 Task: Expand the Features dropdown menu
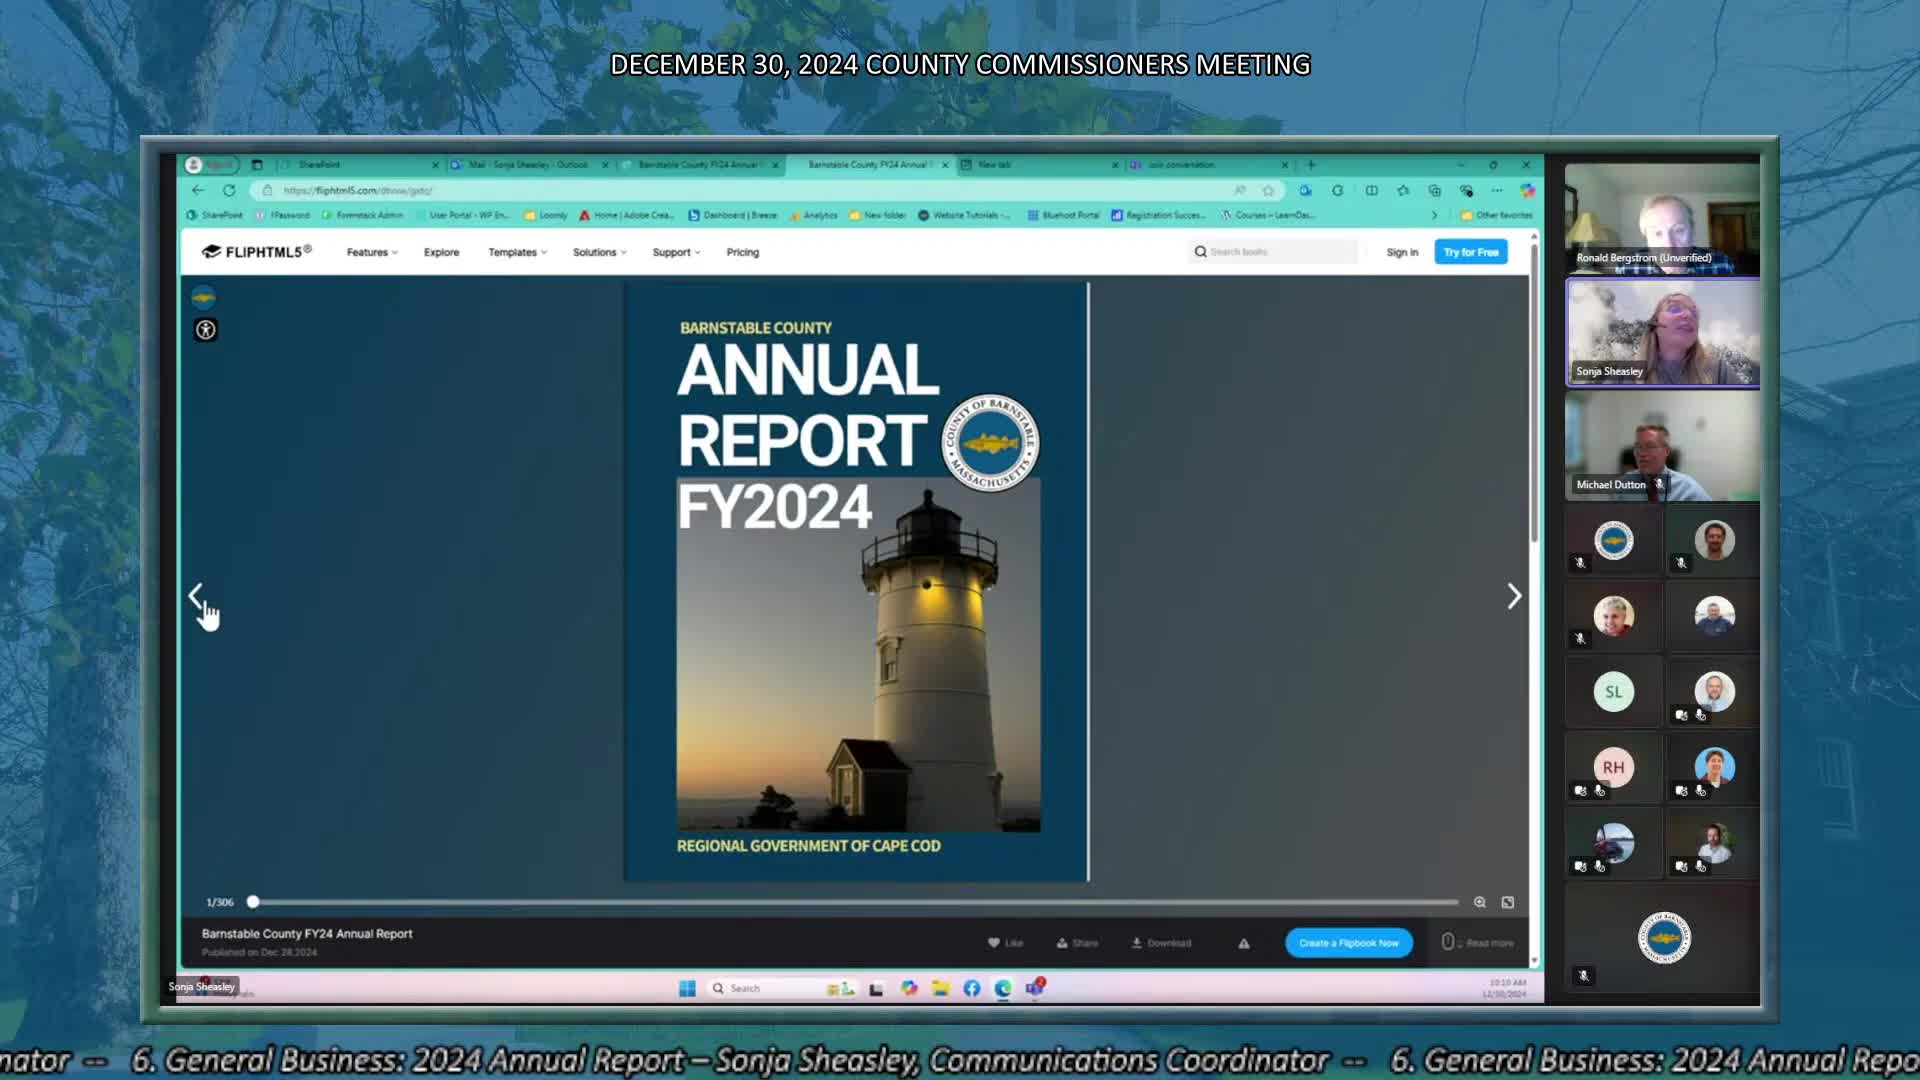click(x=372, y=252)
